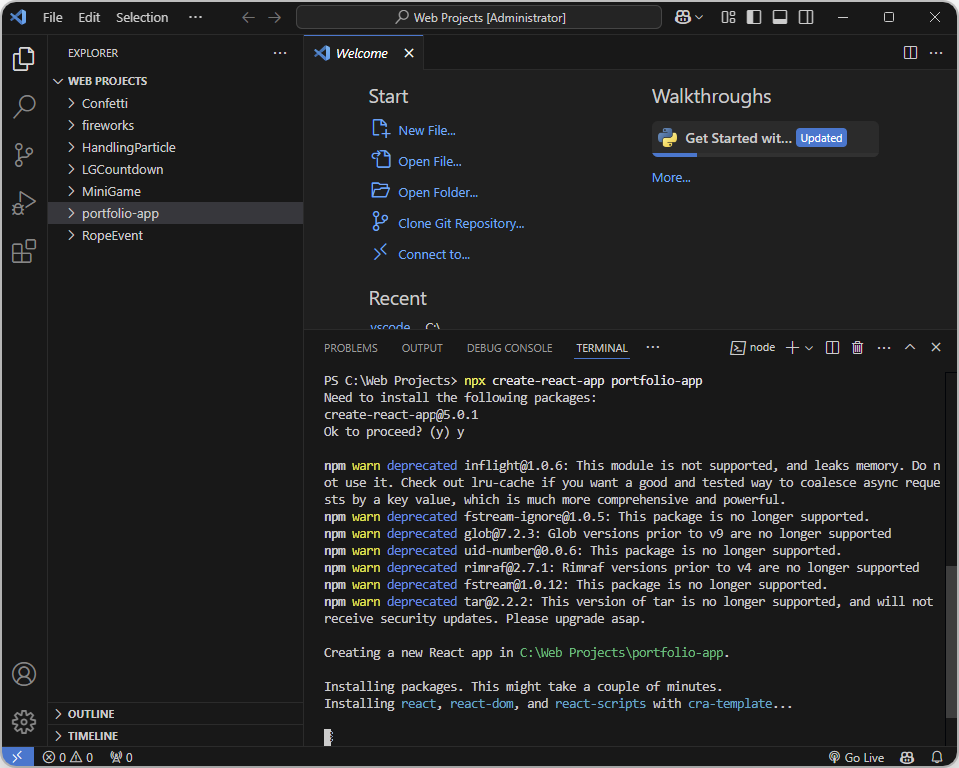Switch to the PROBLEMS tab
Viewport: 959px width, 768px height.
[350, 348]
